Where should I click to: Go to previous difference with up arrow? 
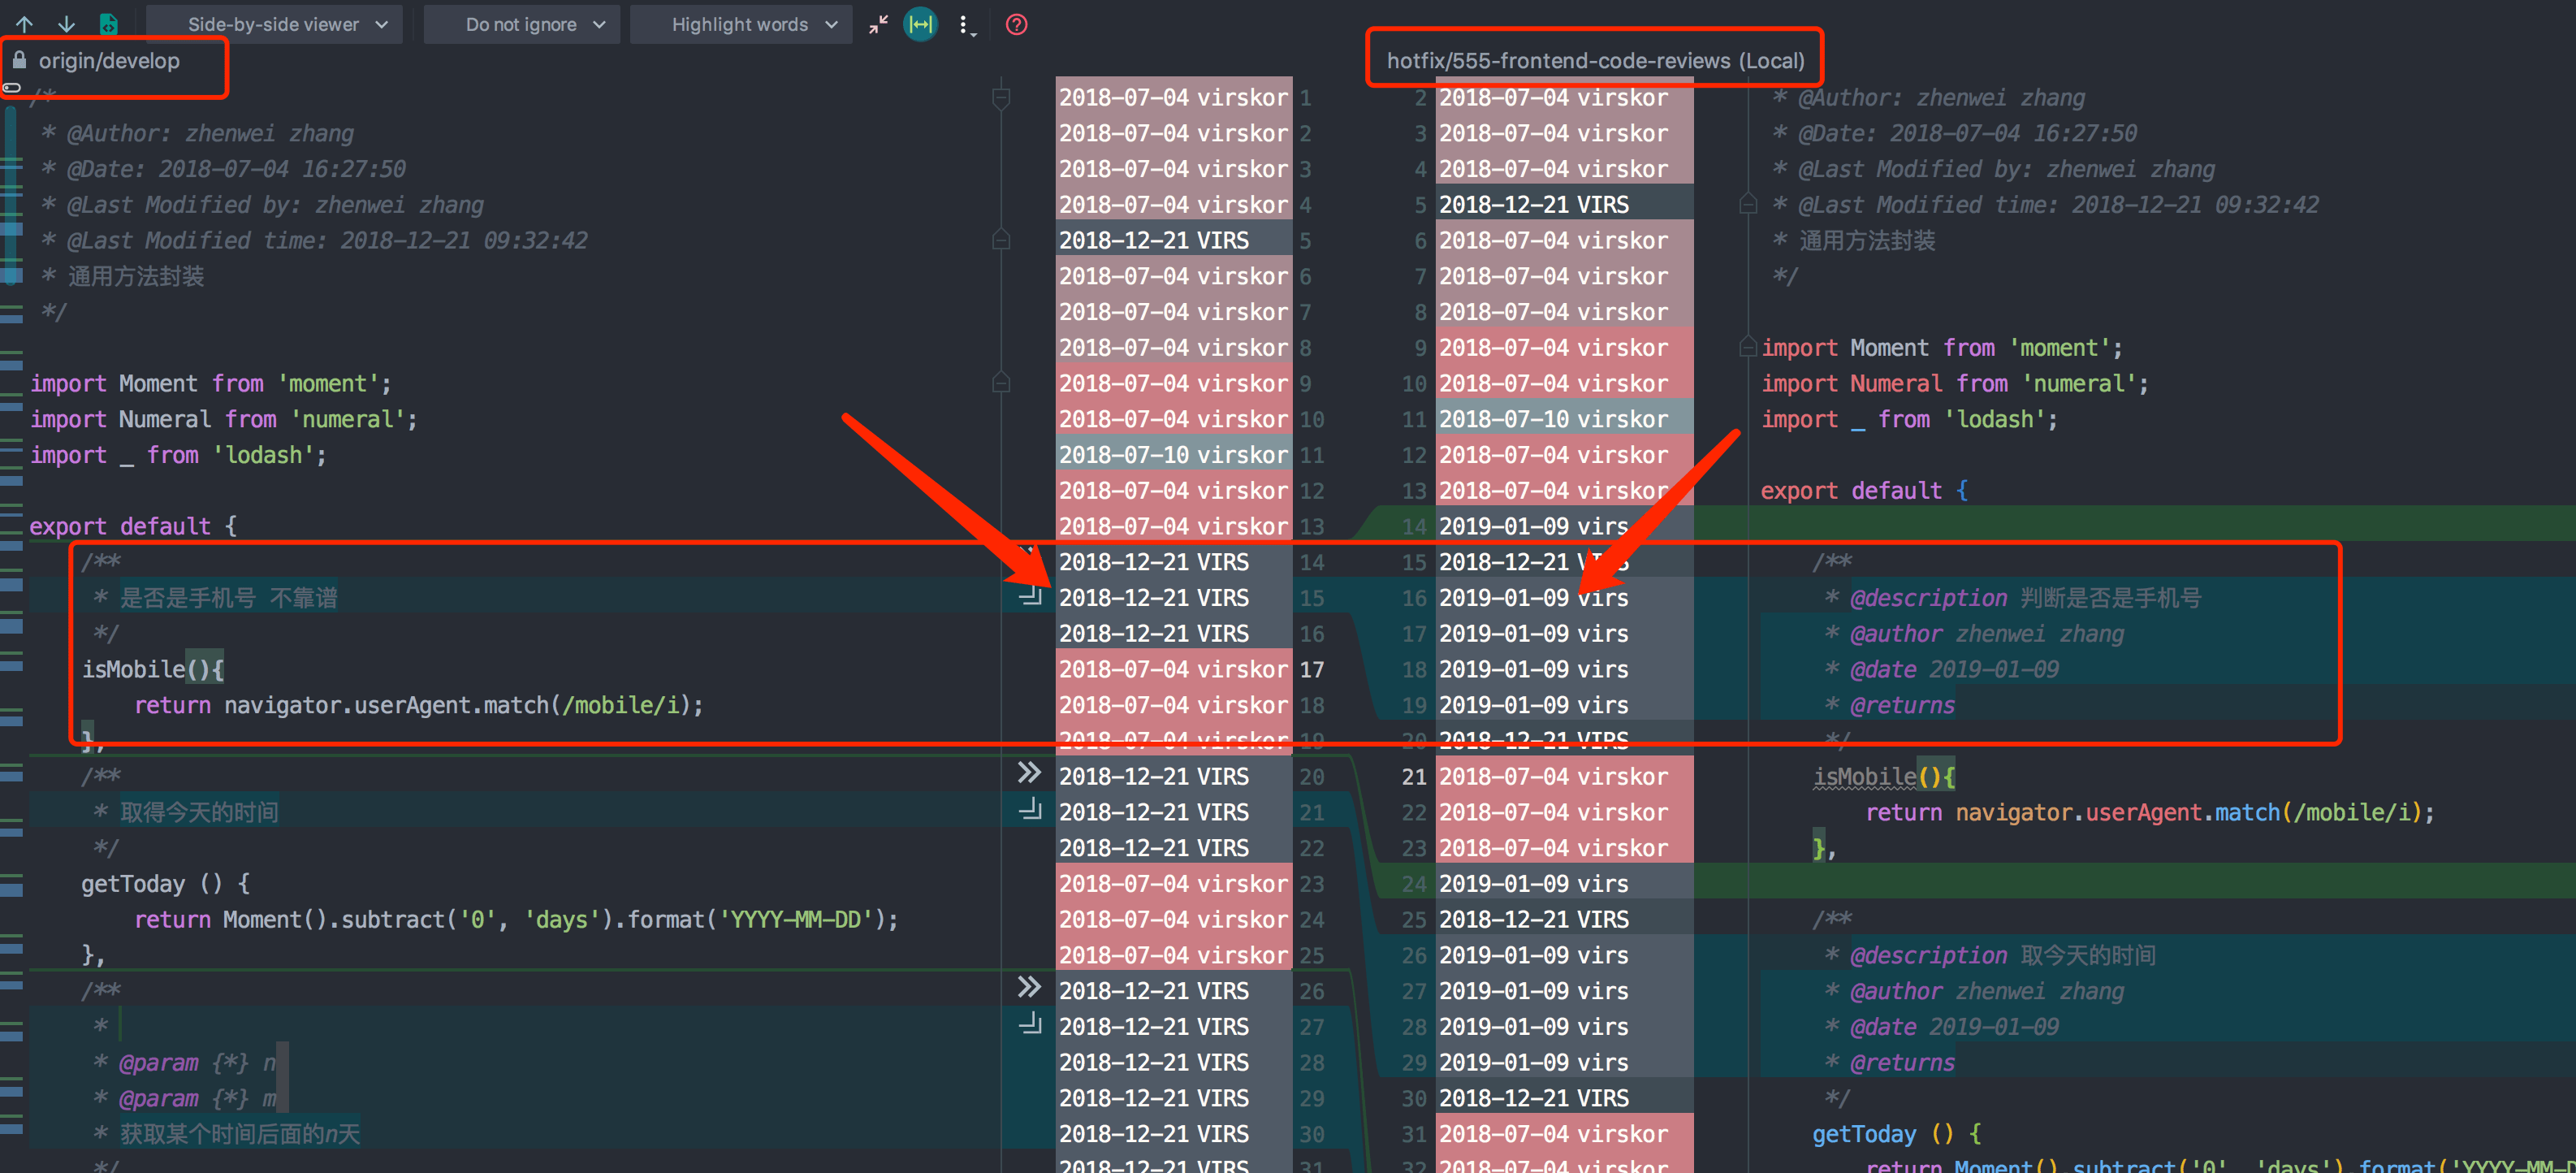click(x=24, y=24)
